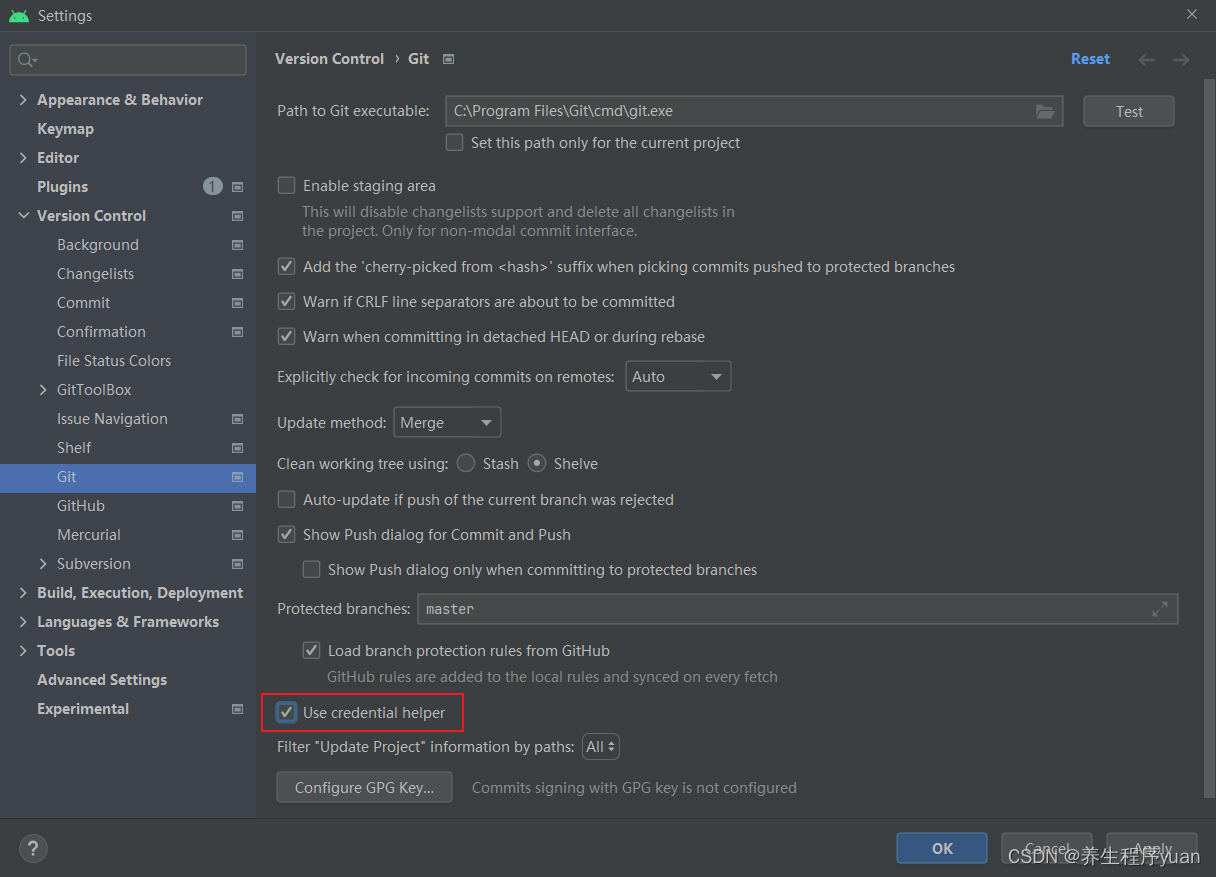Viewport: 1216px width, 877px height.
Task: Open the Plugins settings page
Action: [x=62, y=187]
